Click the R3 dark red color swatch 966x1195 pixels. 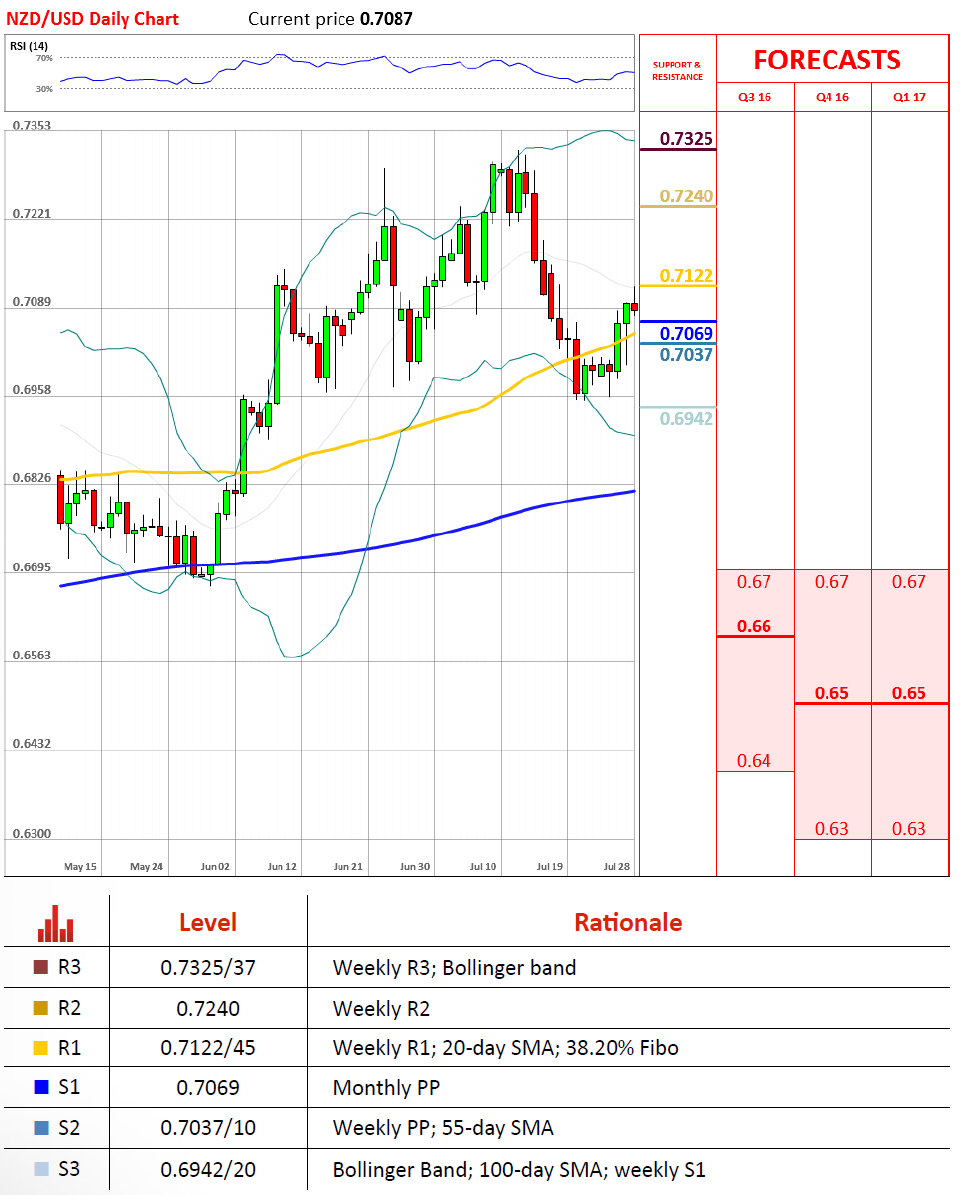tap(41, 967)
